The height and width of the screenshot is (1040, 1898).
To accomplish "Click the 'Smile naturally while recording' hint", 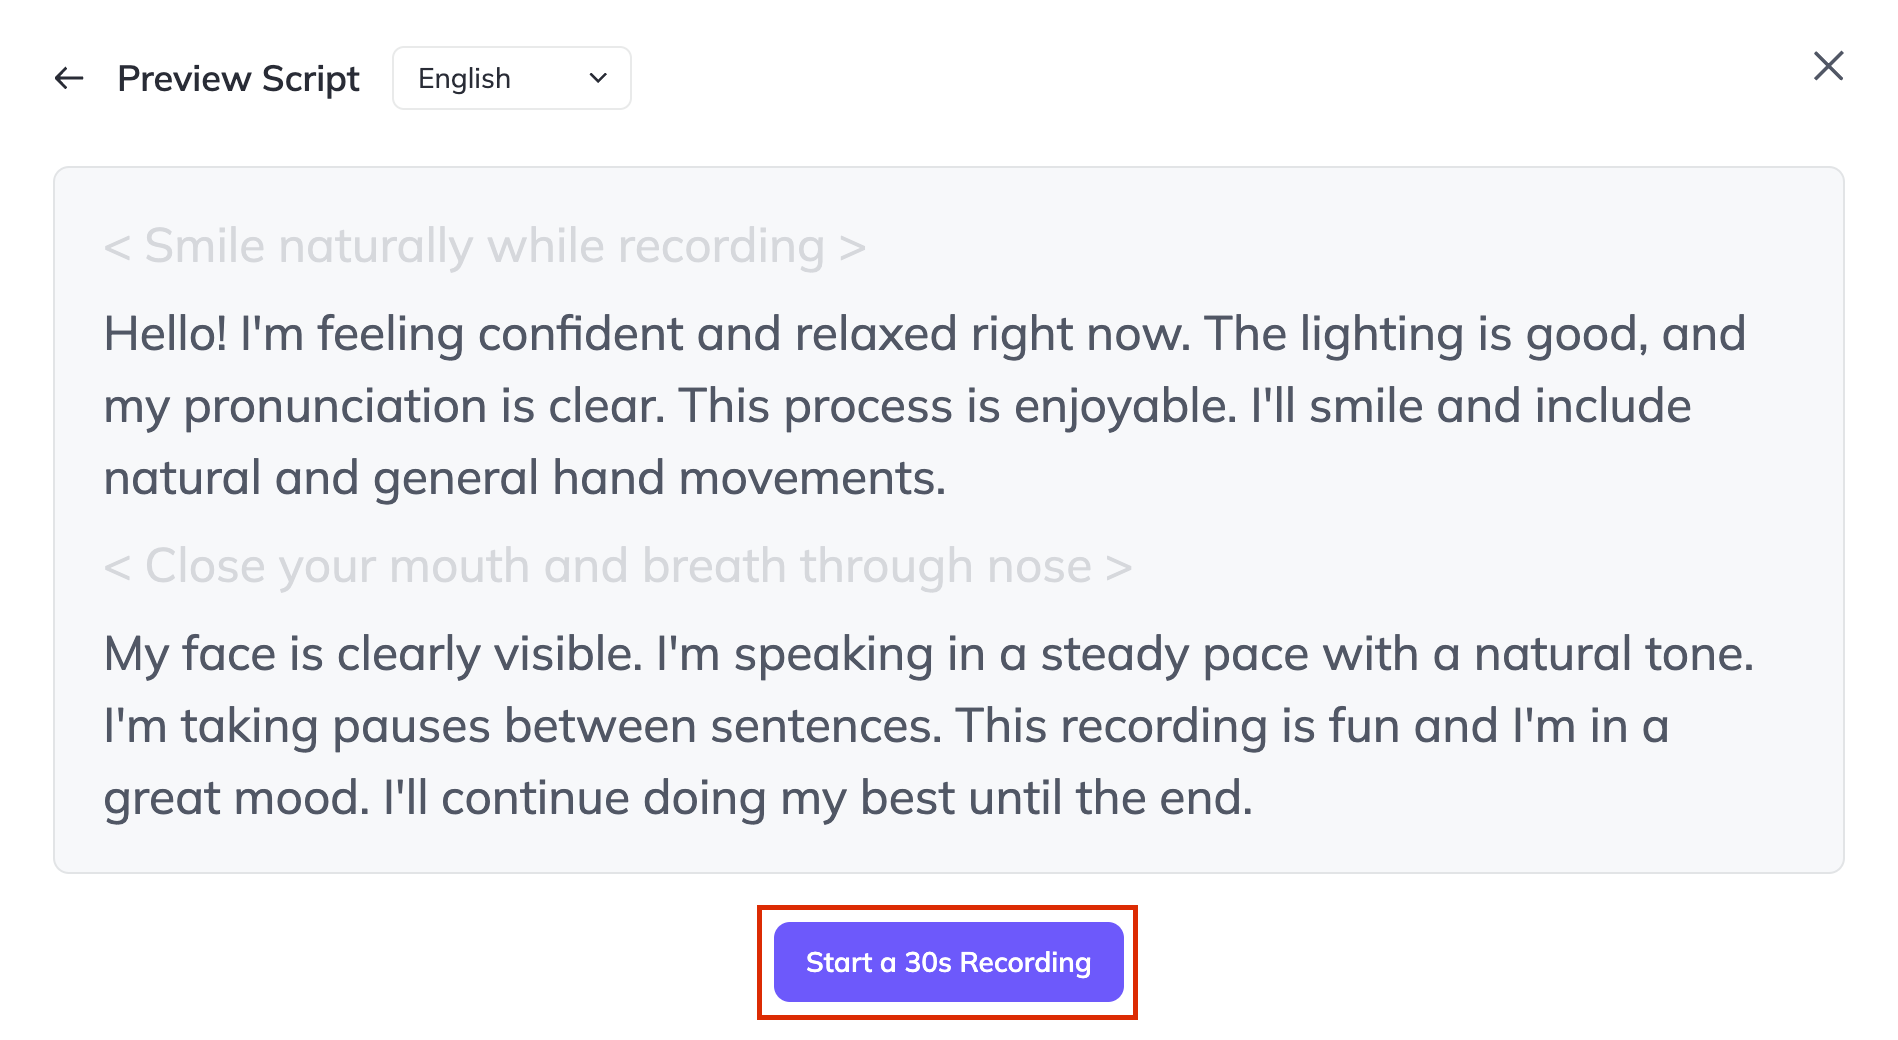I will pos(484,246).
